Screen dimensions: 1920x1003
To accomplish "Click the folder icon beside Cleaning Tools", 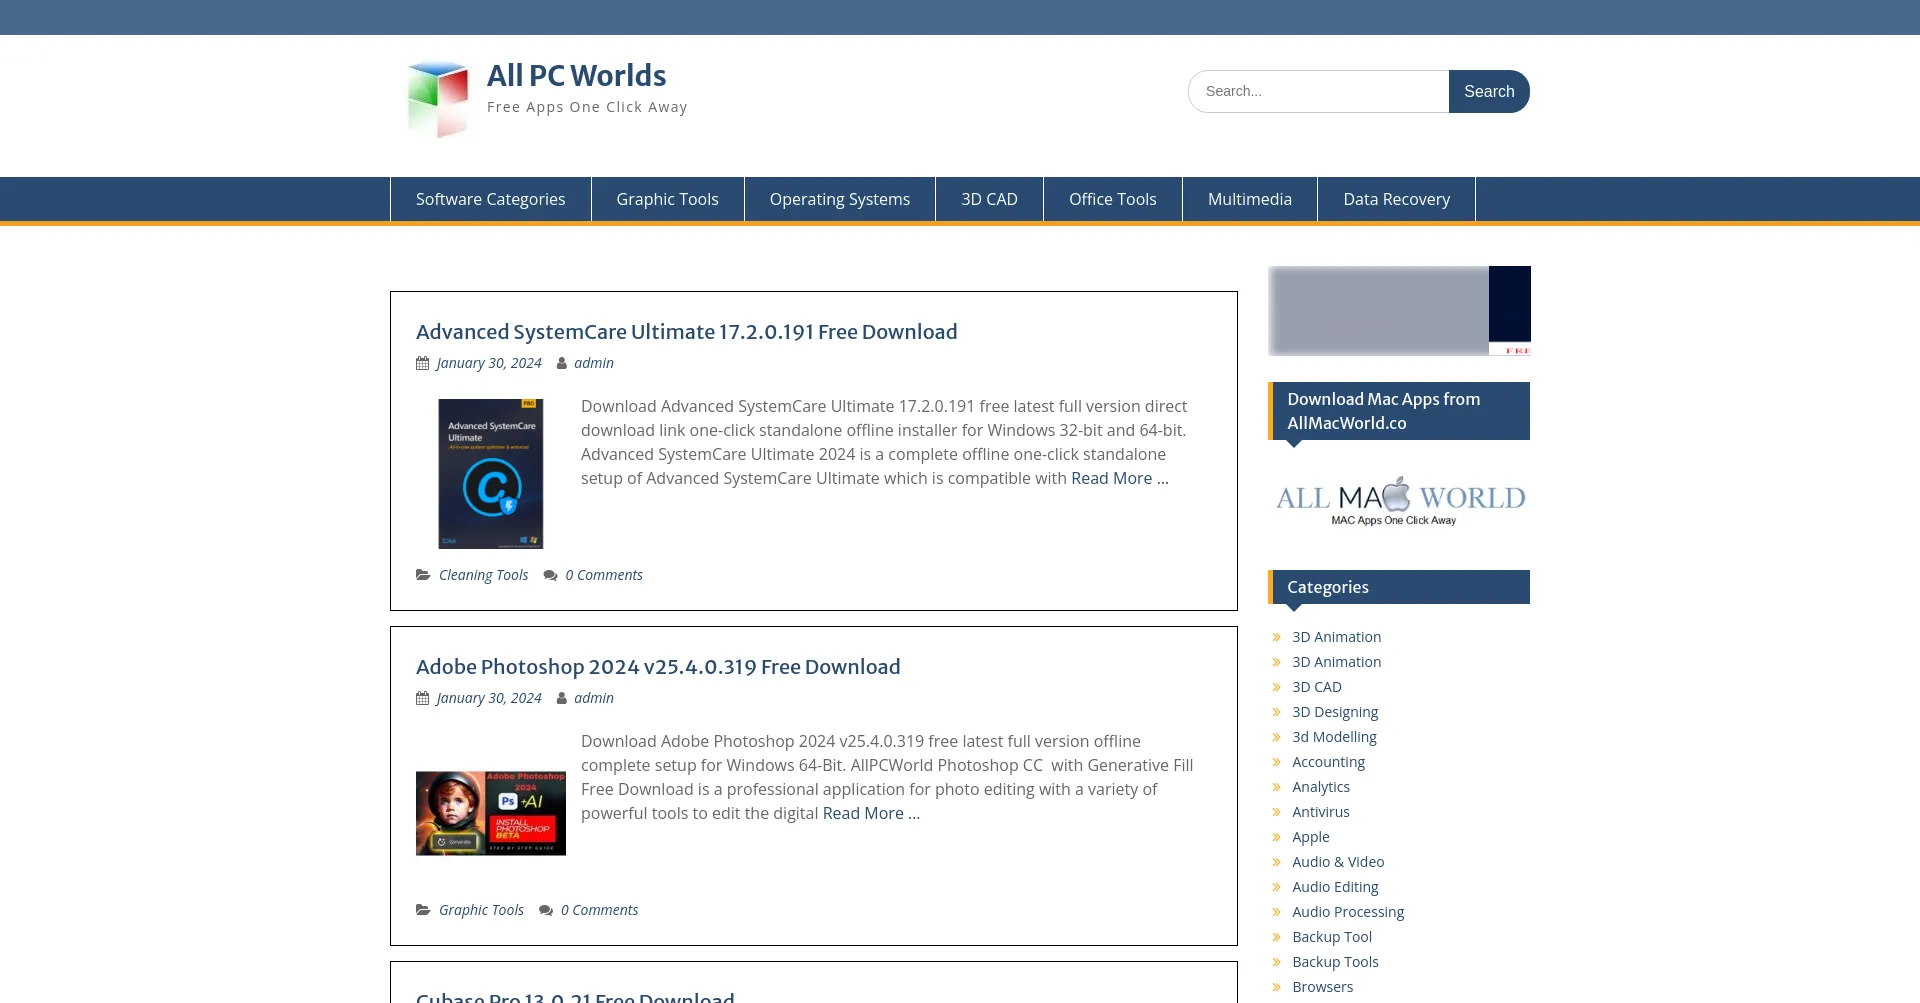I will click(423, 575).
